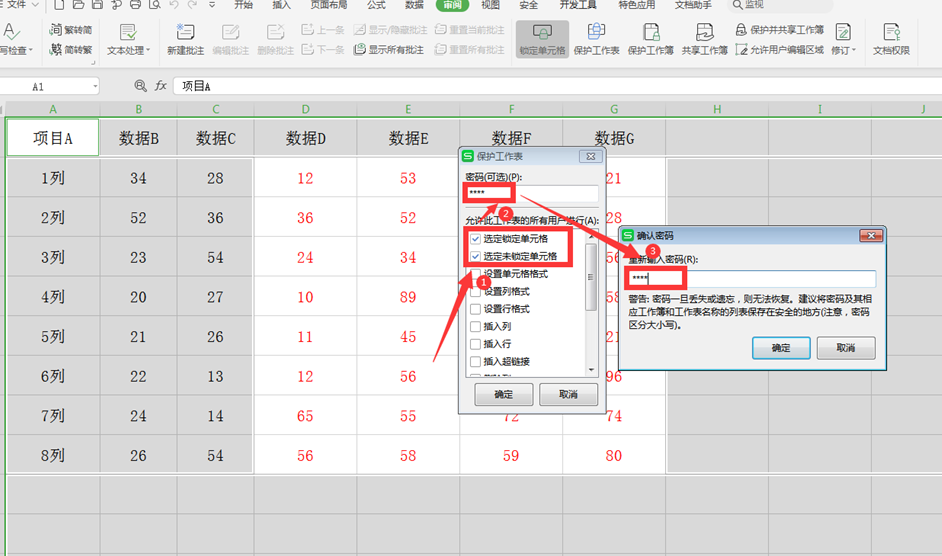The image size is (942, 556).
Task: Click 确定 in 确认密码 dialog
Action: pyautogui.click(x=781, y=348)
